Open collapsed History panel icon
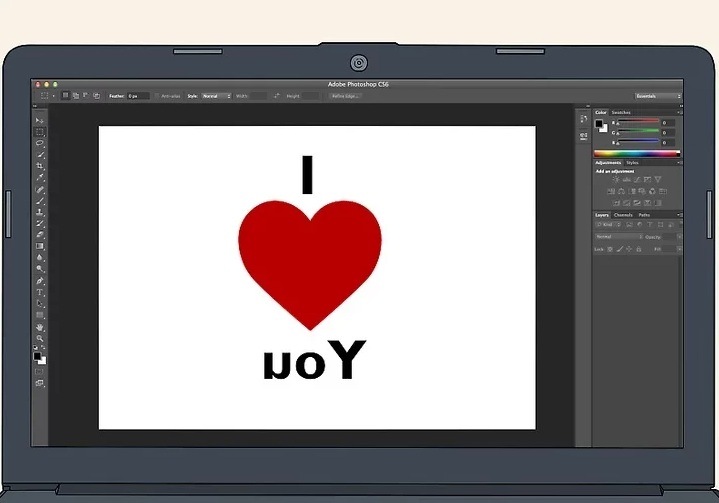Image resolution: width=719 pixels, height=503 pixels. (583, 119)
